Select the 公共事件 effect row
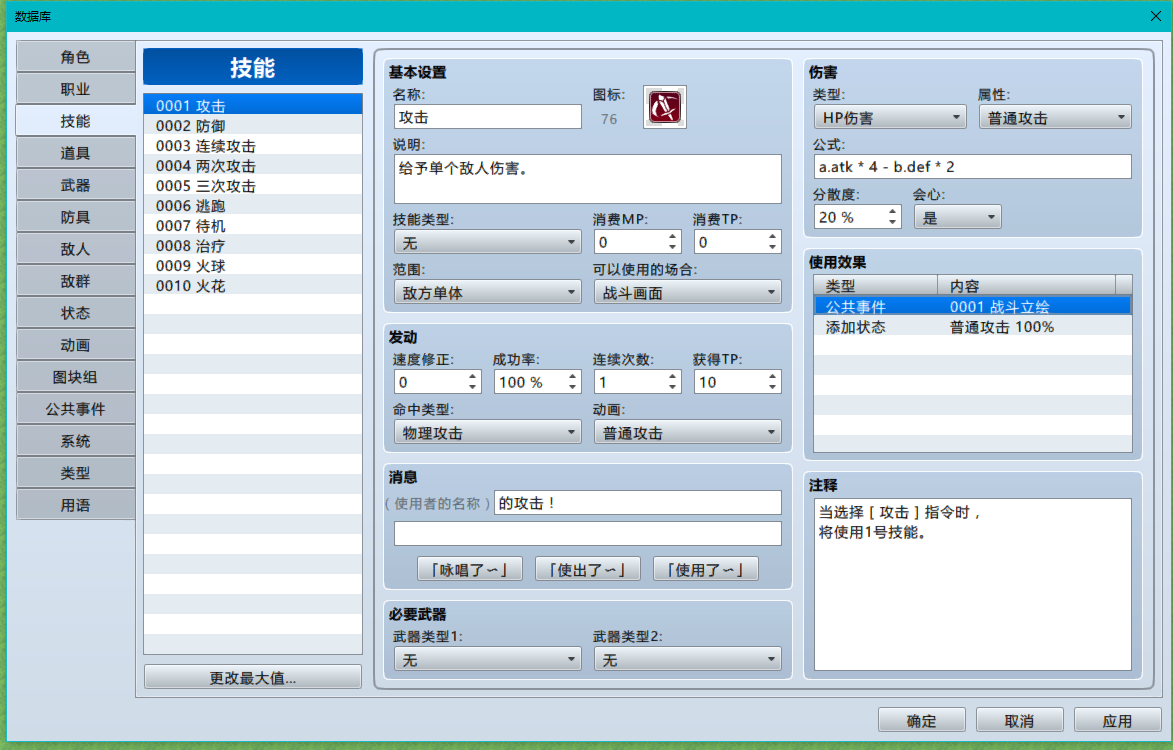Screen dimensions: 1173x750 coord(973,306)
